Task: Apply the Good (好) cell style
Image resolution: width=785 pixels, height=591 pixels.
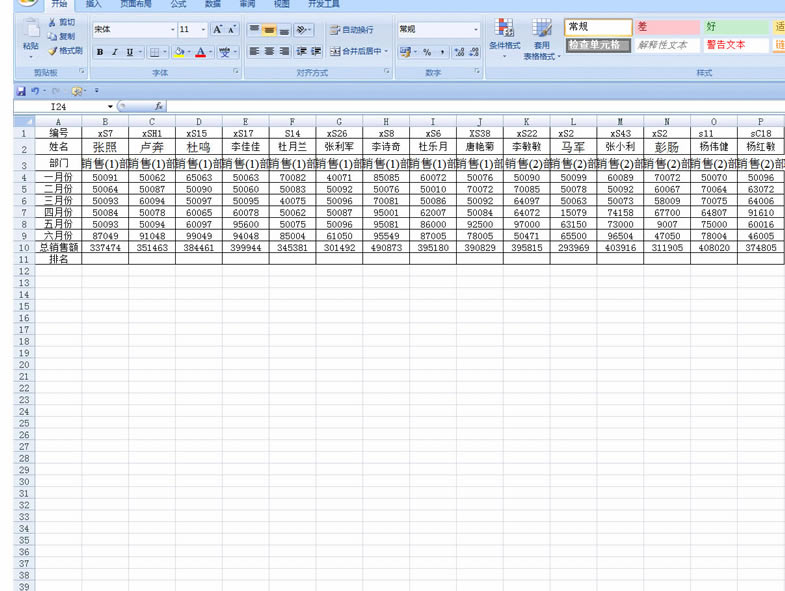Action: pos(736,27)
